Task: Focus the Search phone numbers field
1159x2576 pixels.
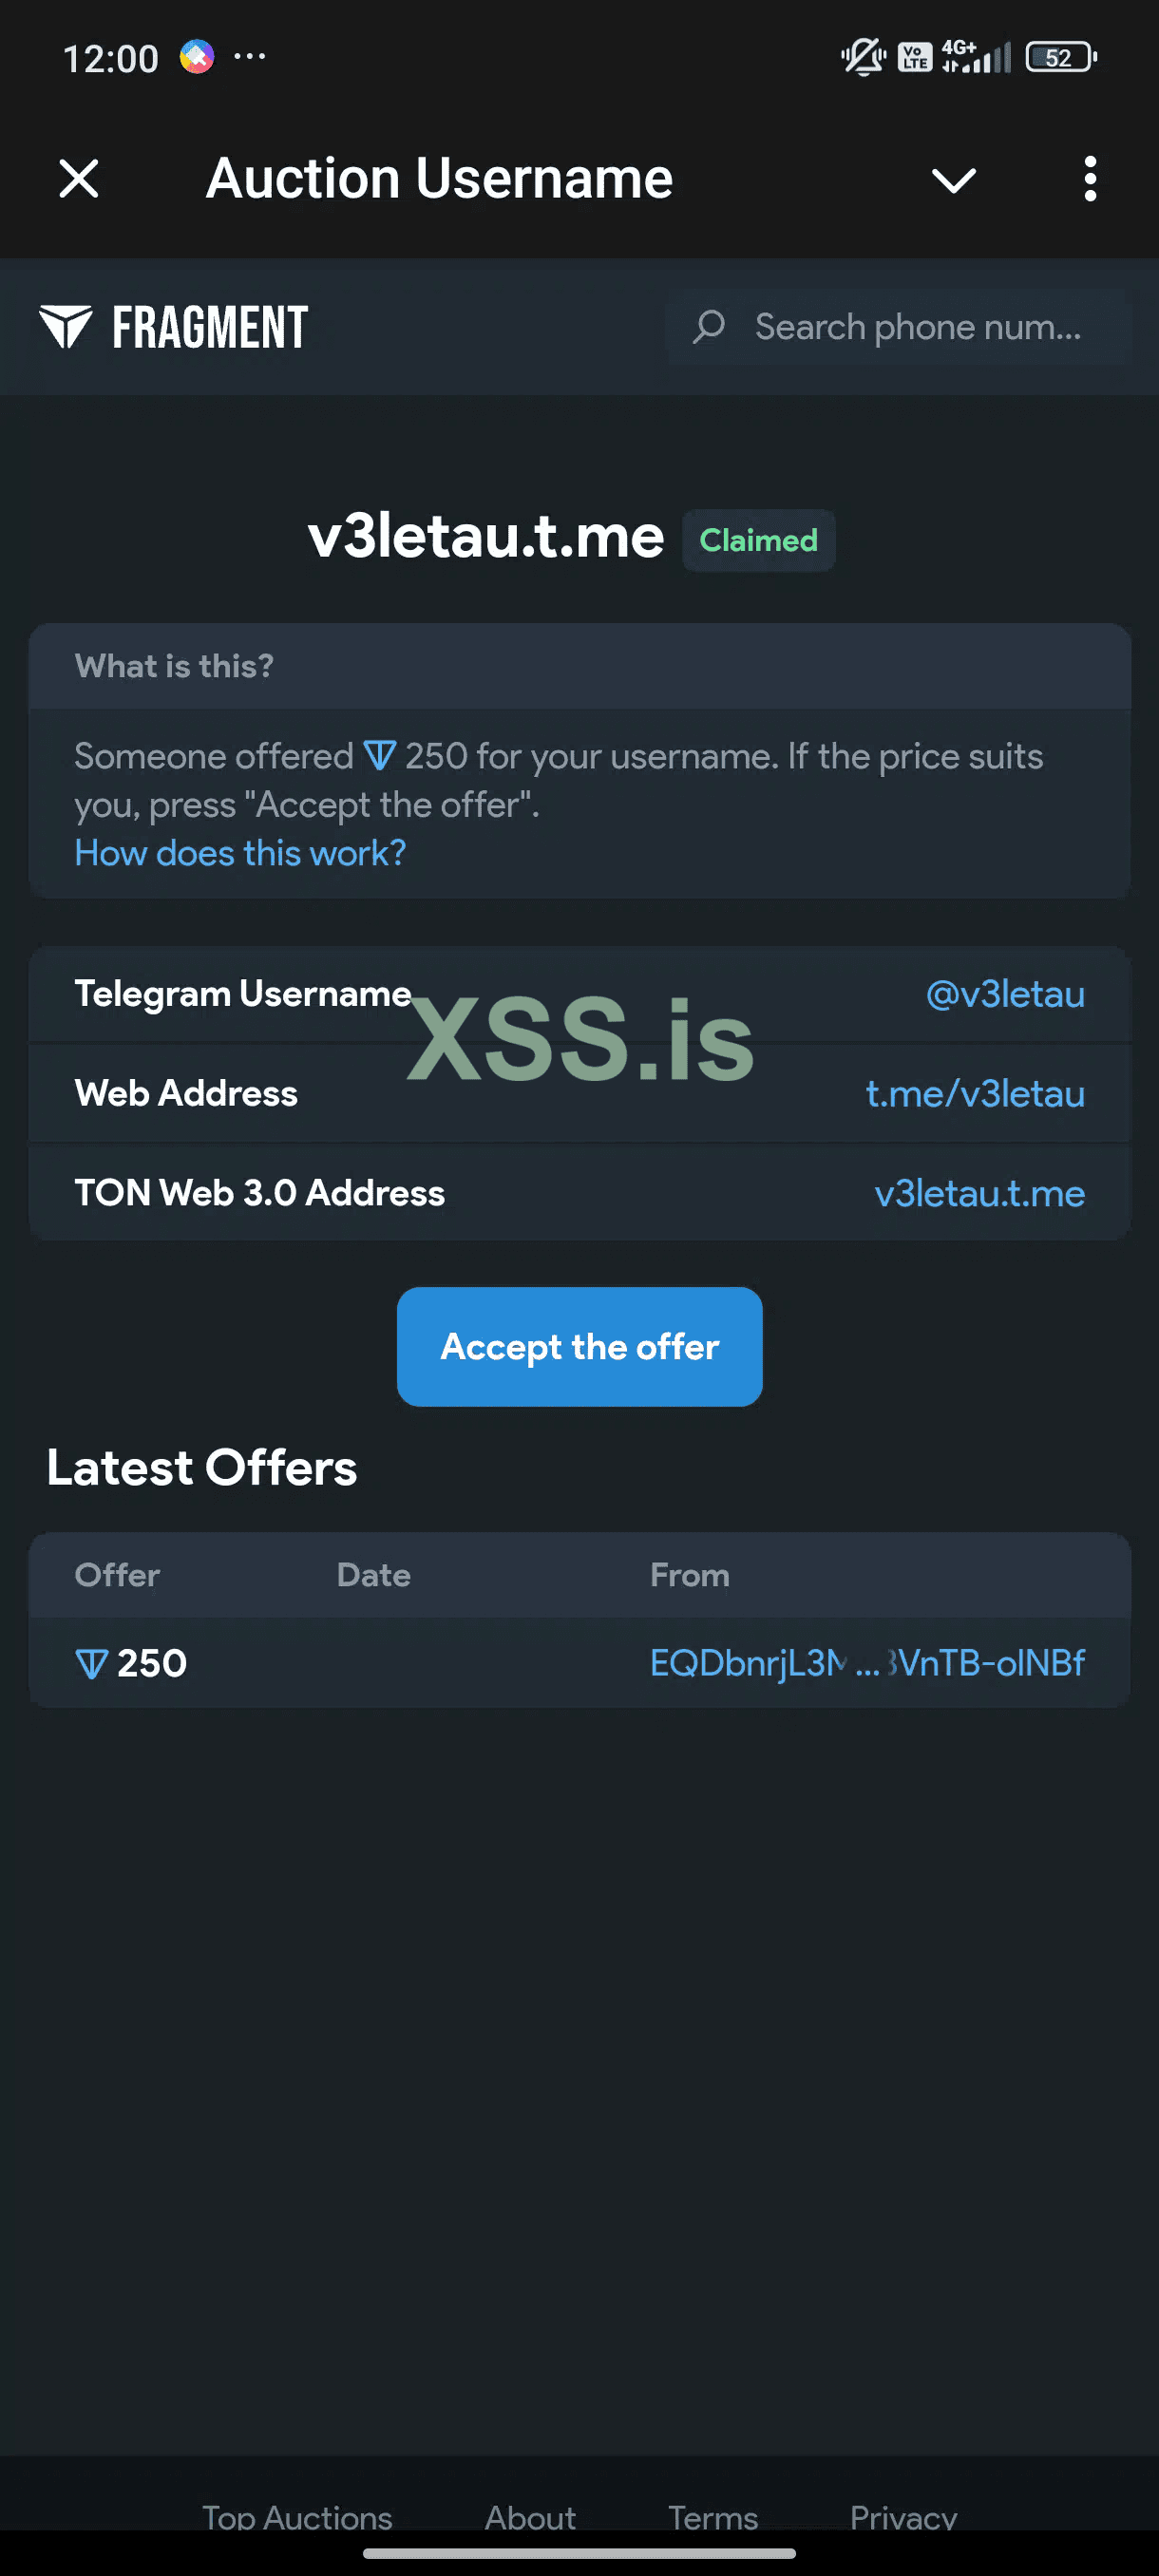Action: [917, 327]
